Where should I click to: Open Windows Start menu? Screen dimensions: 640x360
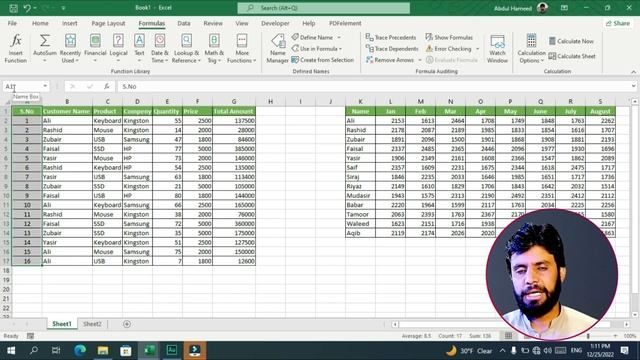coord(11,351)
